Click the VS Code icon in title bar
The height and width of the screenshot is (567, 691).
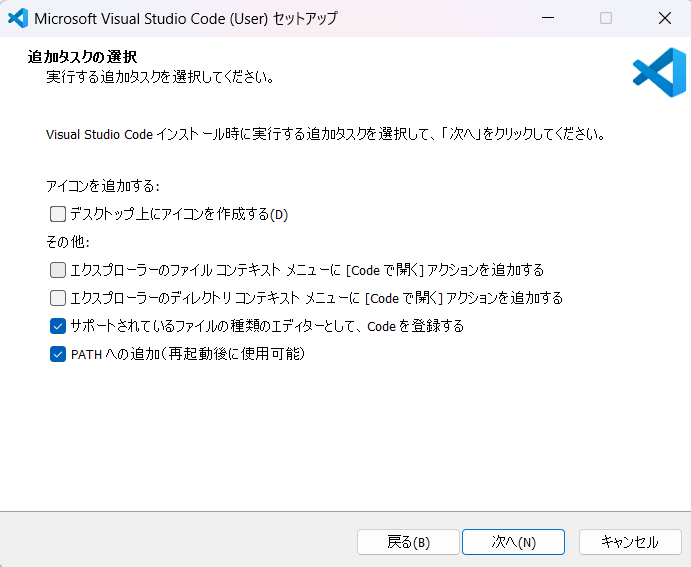(17, 18)
